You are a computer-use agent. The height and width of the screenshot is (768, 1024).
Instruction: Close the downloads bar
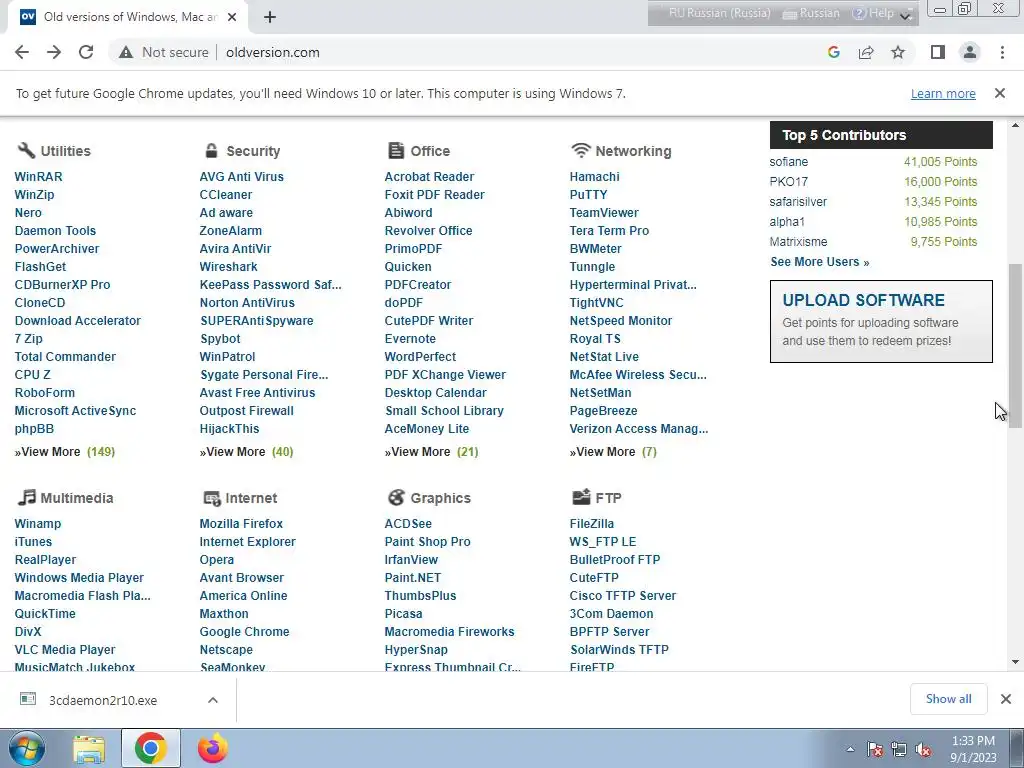pos(1006,699)
